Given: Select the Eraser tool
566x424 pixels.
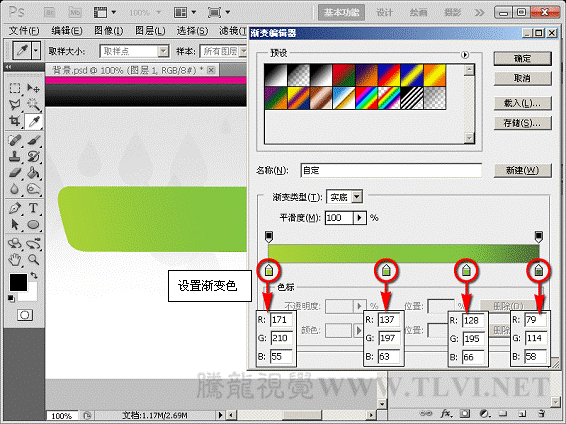Looking at the screenshot, I should pyautogui.click(x=15, y=172).
